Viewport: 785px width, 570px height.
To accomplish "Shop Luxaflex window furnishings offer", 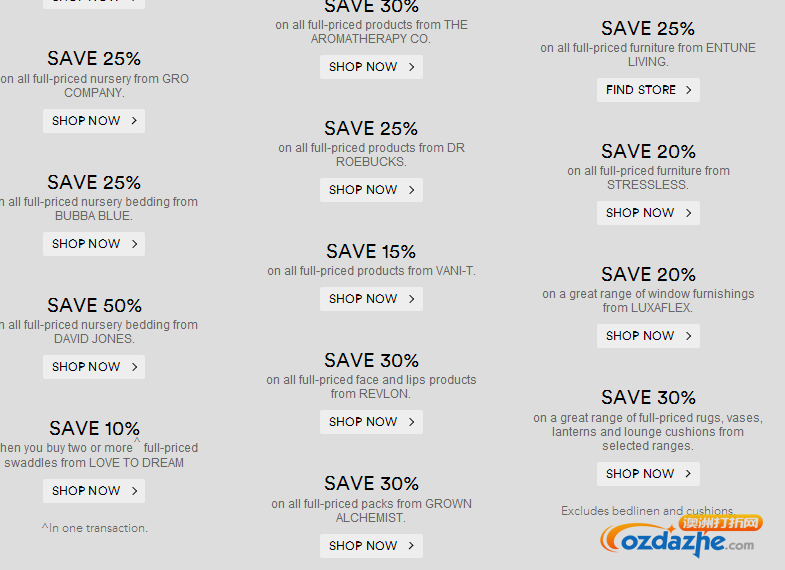I will click(648, 336).
